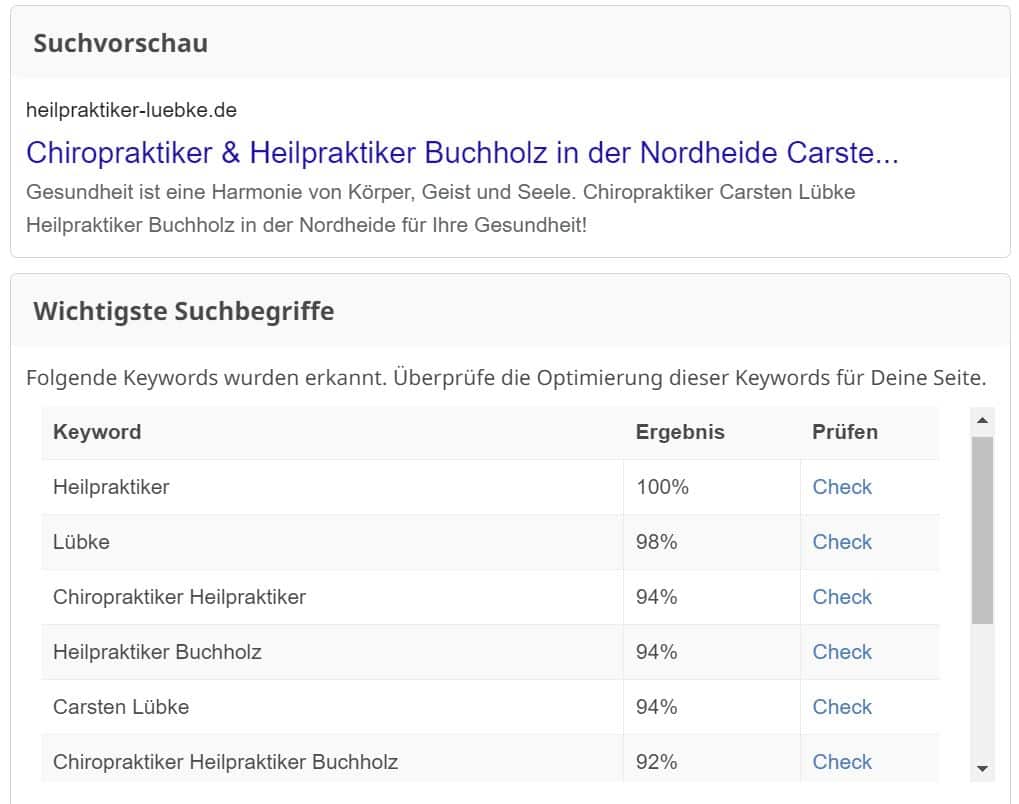Click the Suchvorschau panel heading

(x=121, y=44)
